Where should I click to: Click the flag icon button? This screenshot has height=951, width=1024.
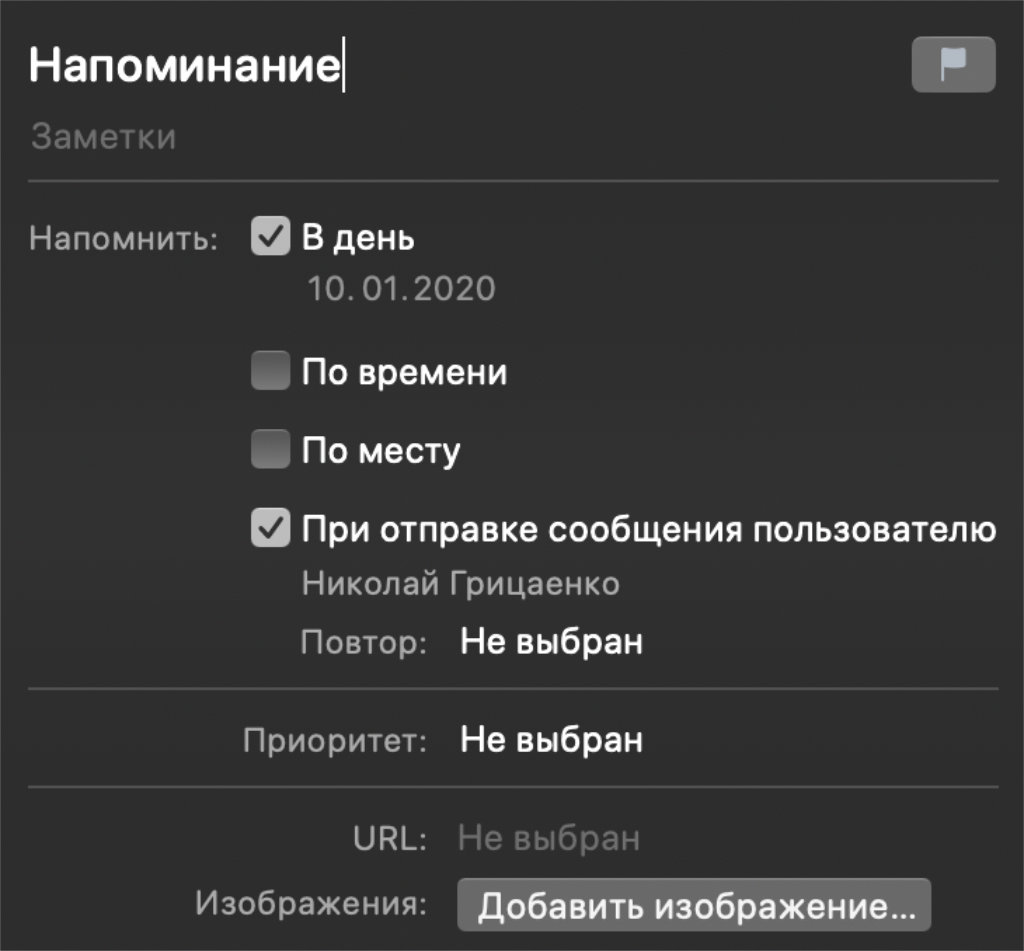click(x=953, y=65)
